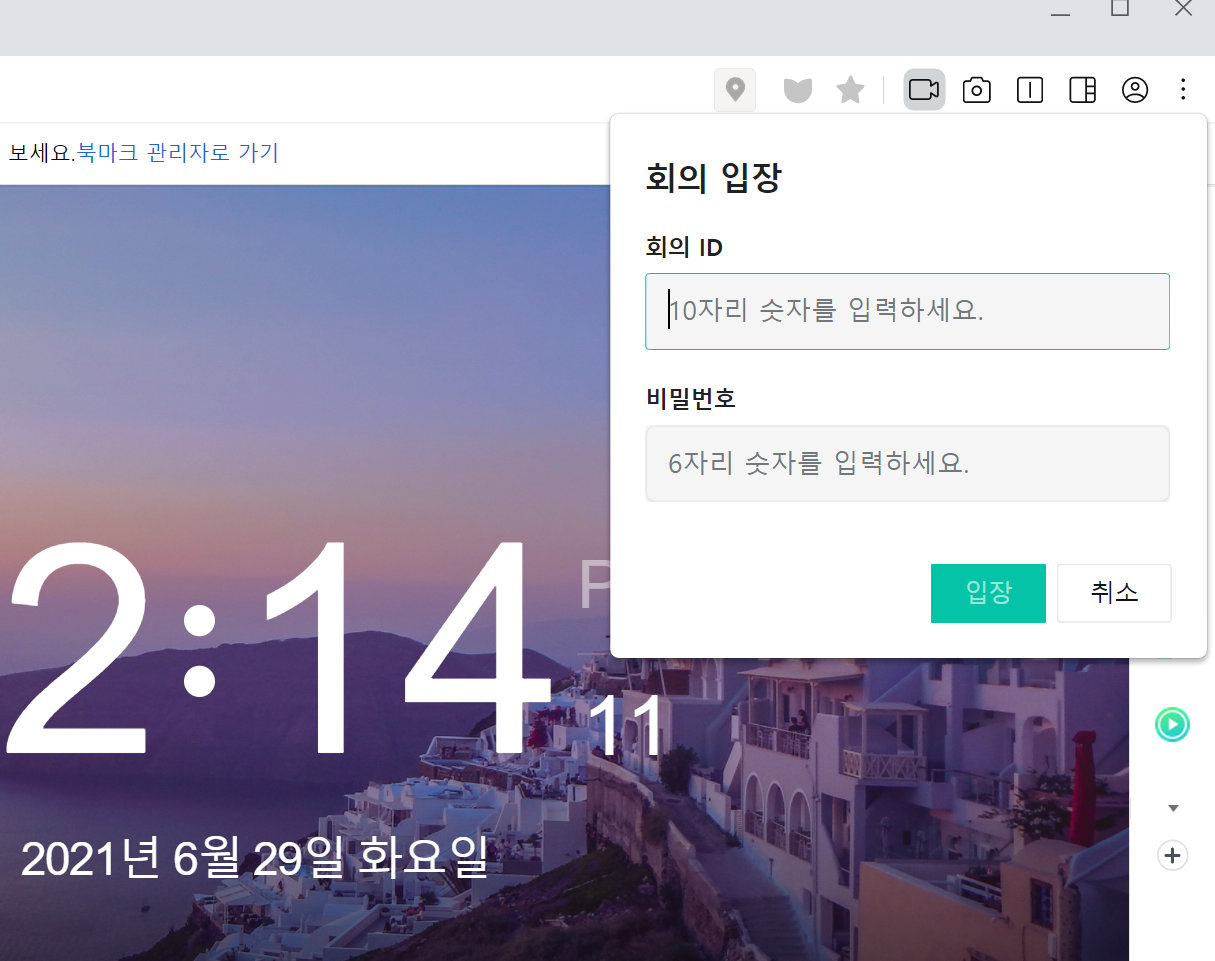Toggle the sidebar panel icon

pos(1082,90)
